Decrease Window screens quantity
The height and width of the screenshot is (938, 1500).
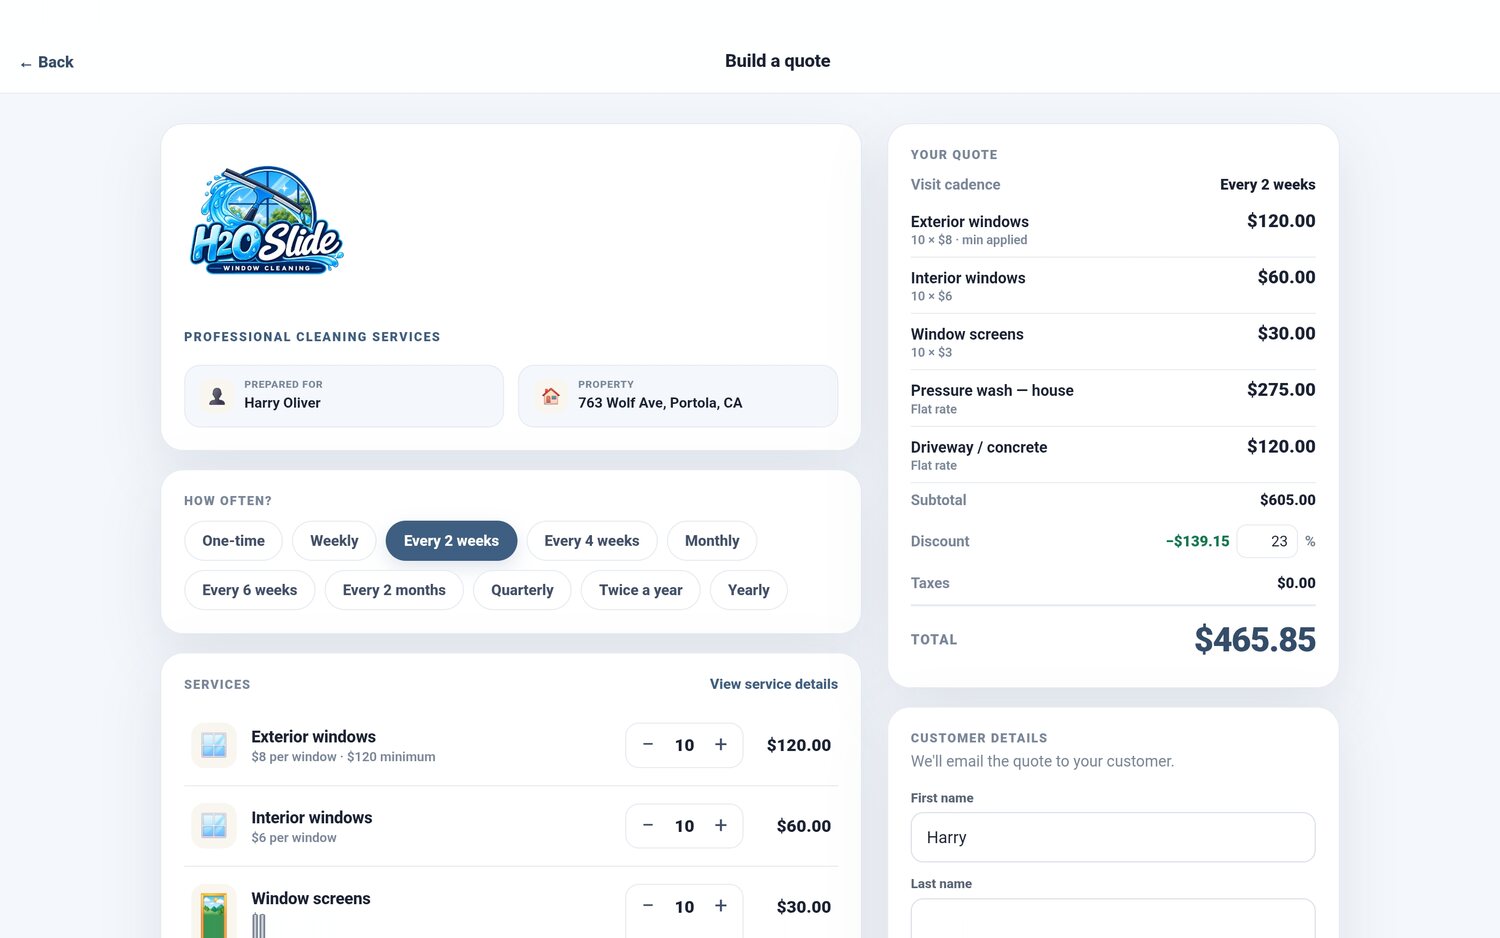(x=648, y=907)
